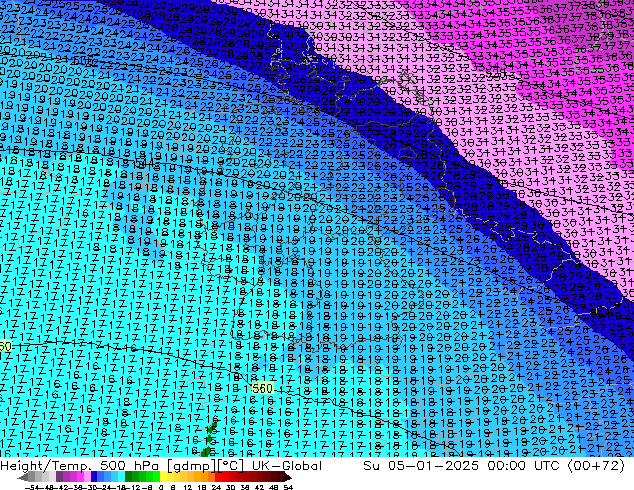Click the yellow swatch in the color scale
Viewport: 634px width, 490px height.
[163, 476]
